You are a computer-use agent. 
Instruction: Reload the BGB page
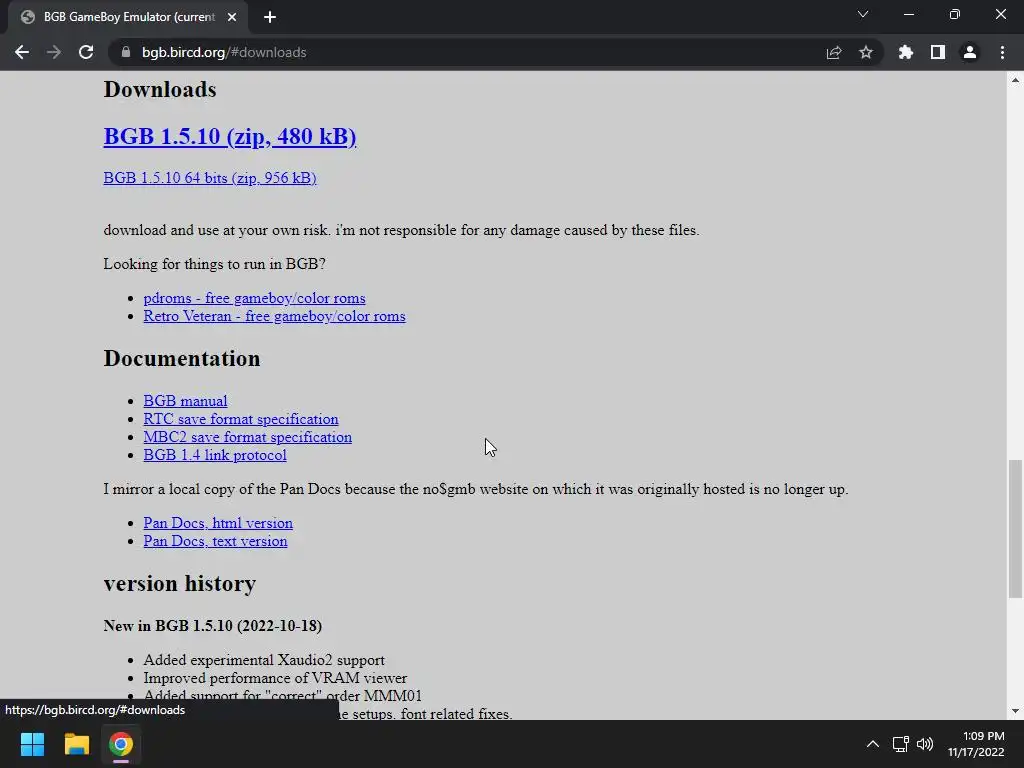pyautogui.click(x=86, y=52)
